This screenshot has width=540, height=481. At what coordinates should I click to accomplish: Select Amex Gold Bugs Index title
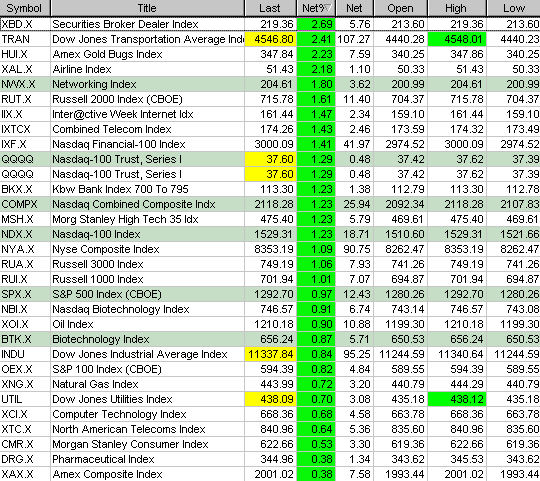point(107,54)
